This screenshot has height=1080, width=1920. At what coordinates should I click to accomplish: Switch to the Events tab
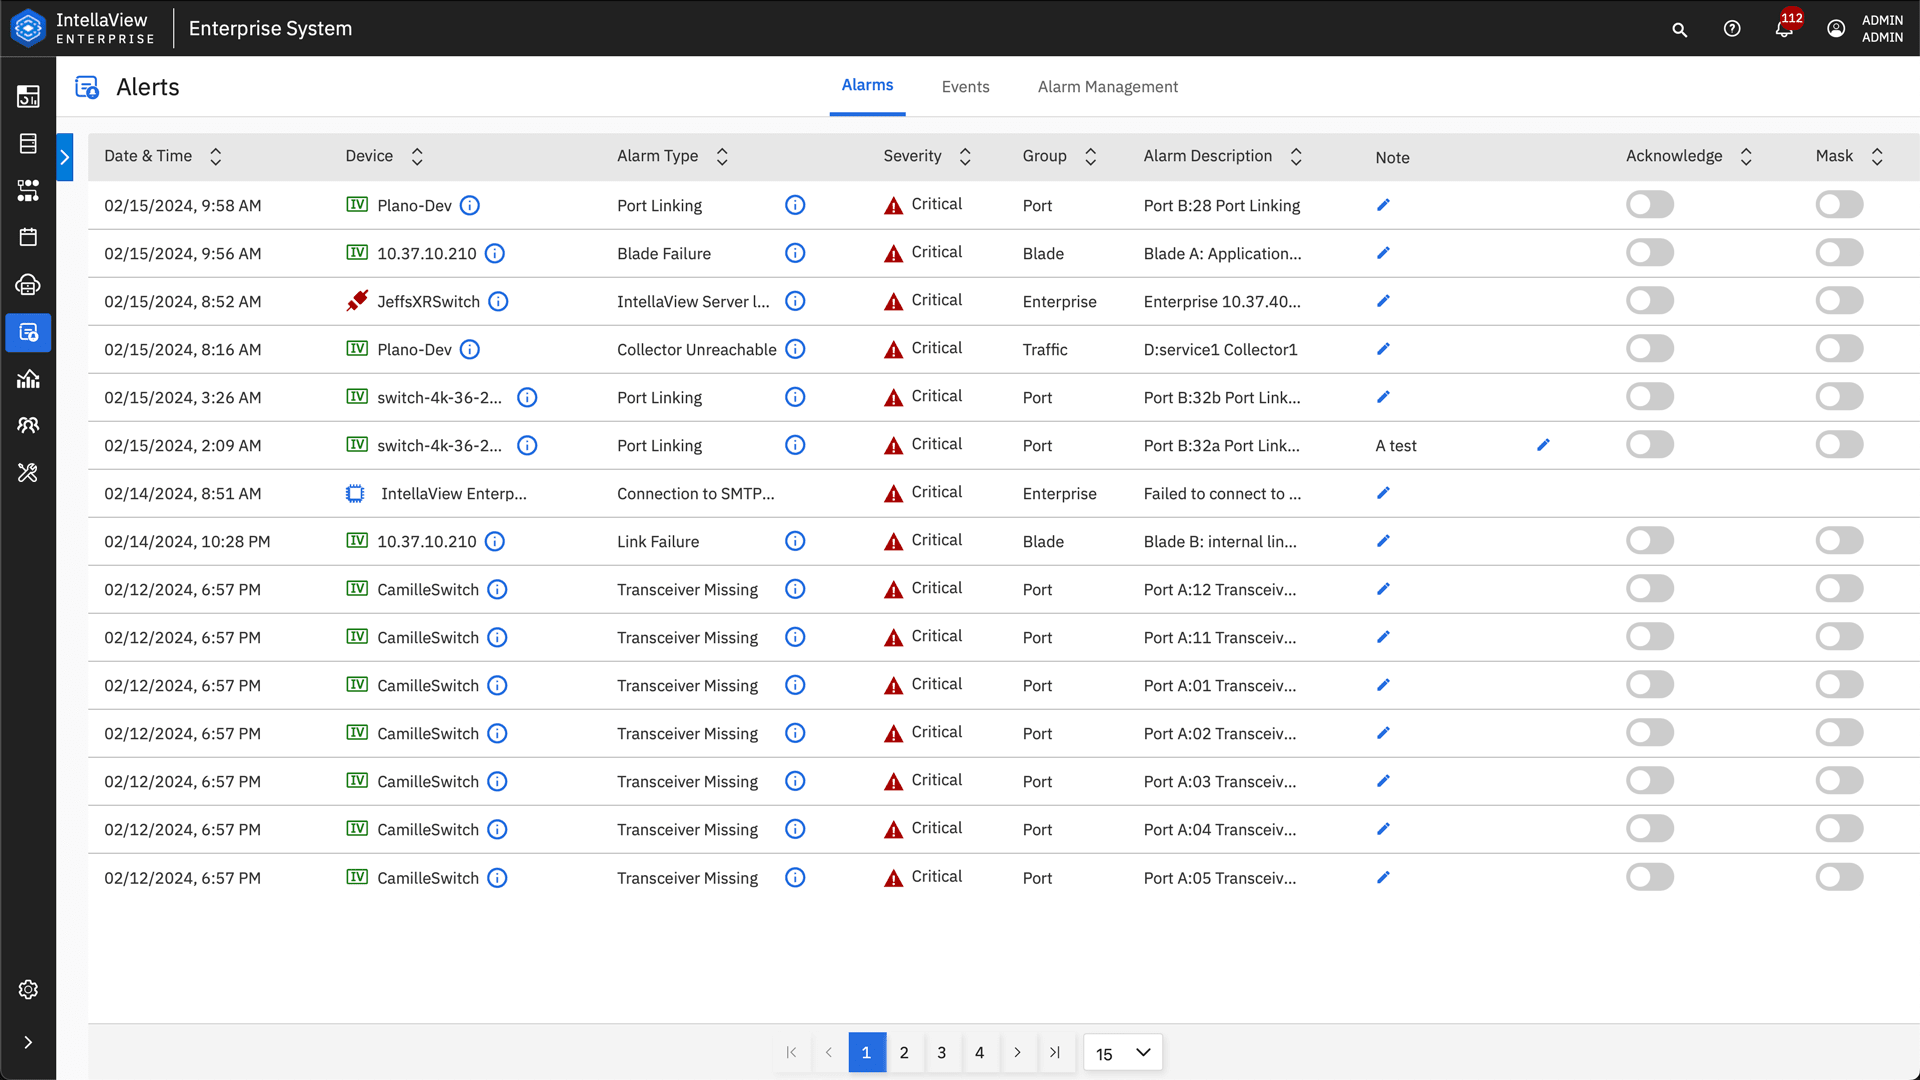[965, 87]
